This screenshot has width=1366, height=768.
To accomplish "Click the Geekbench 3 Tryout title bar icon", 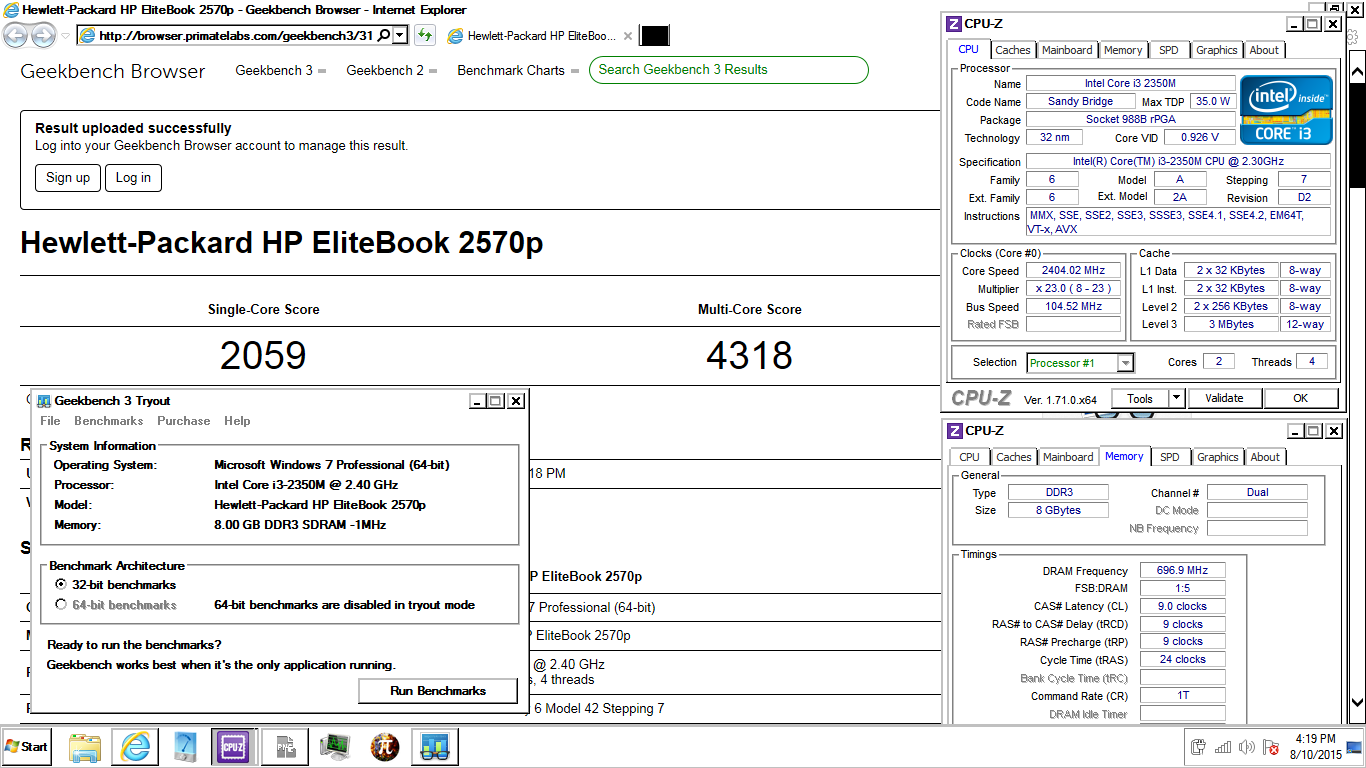I will point(43,401).
